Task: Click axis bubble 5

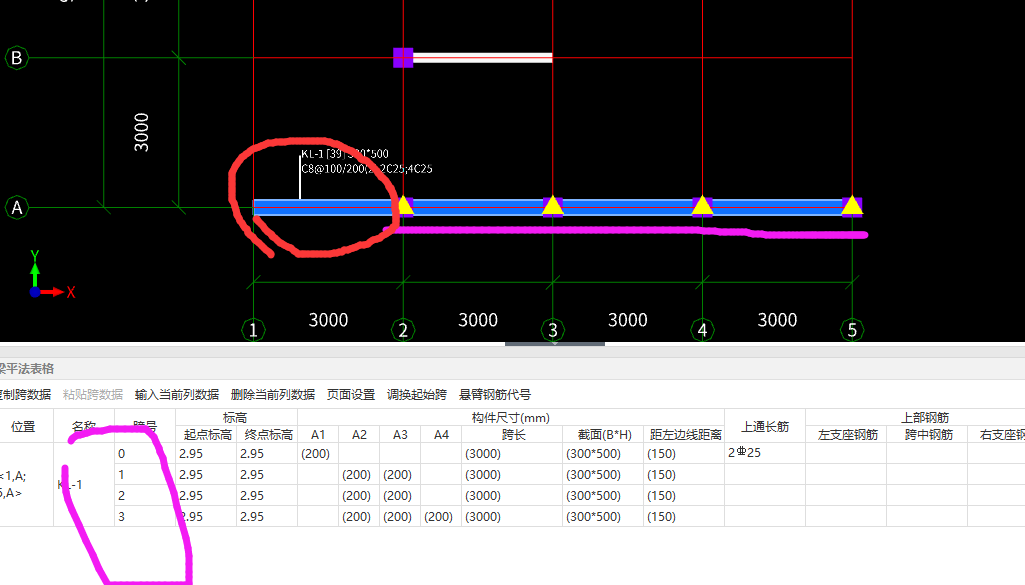Action: [x=852, y=329]
